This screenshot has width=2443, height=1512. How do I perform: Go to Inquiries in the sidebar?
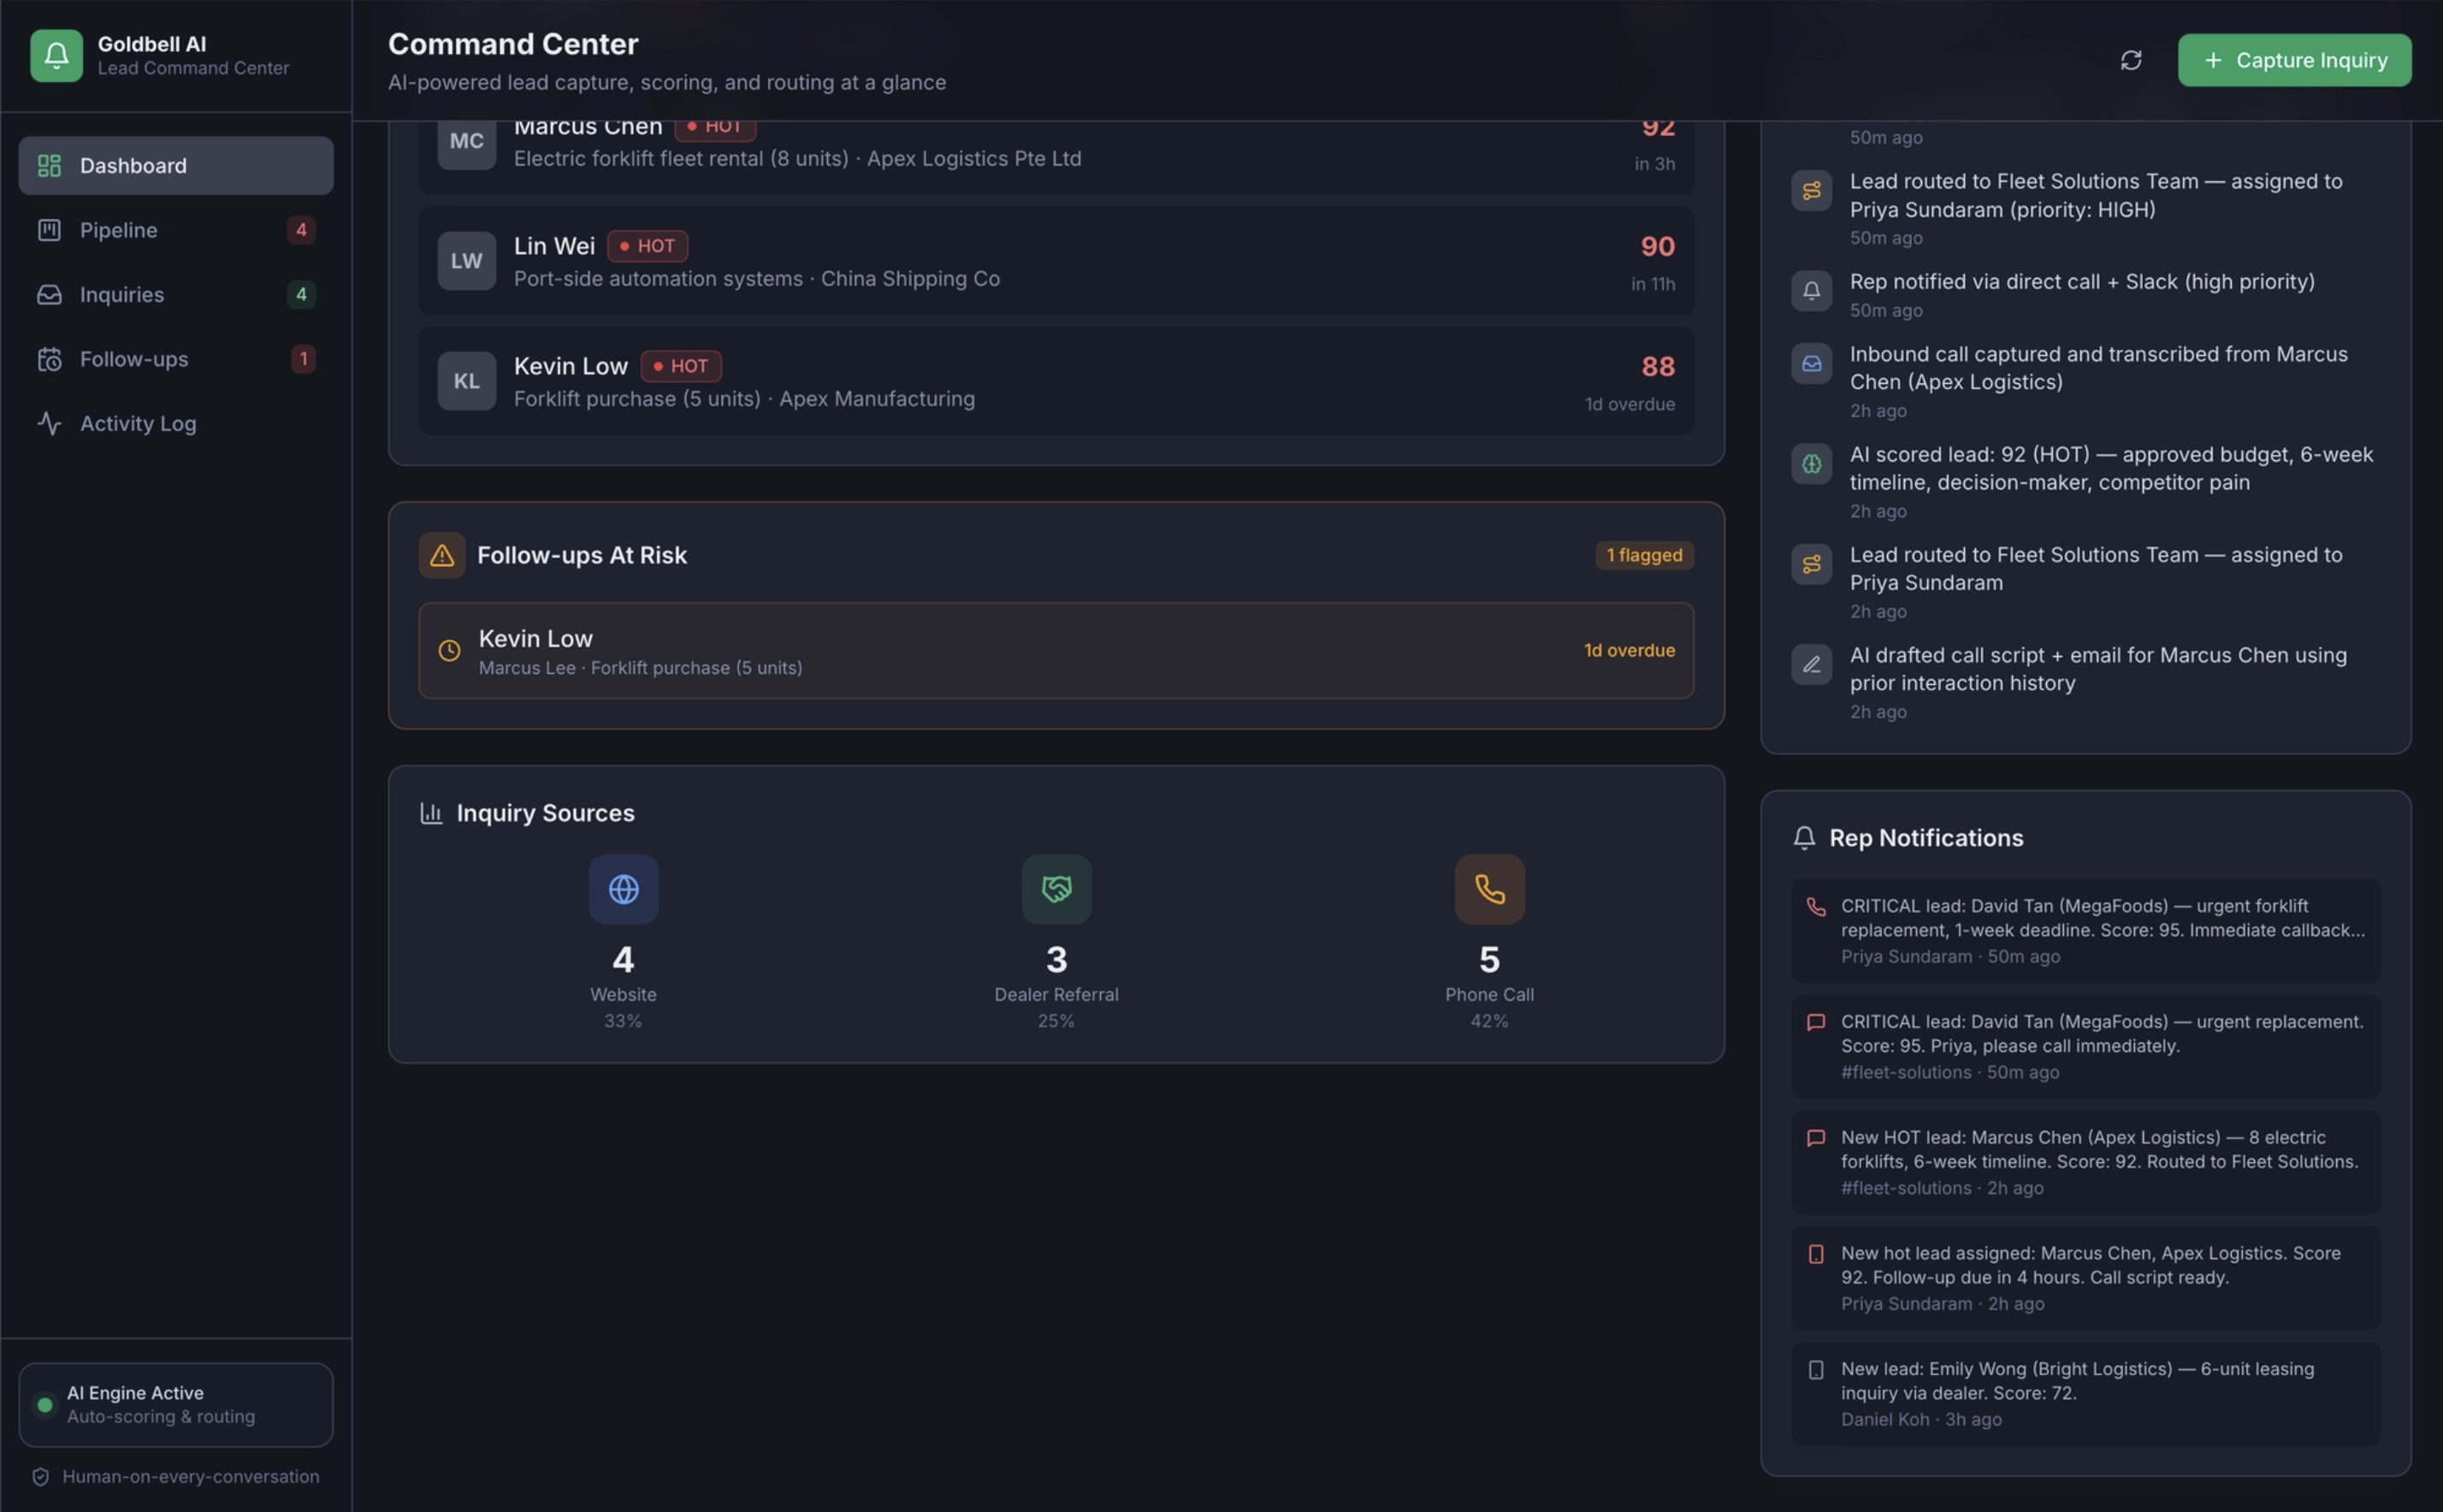point(176,295)
